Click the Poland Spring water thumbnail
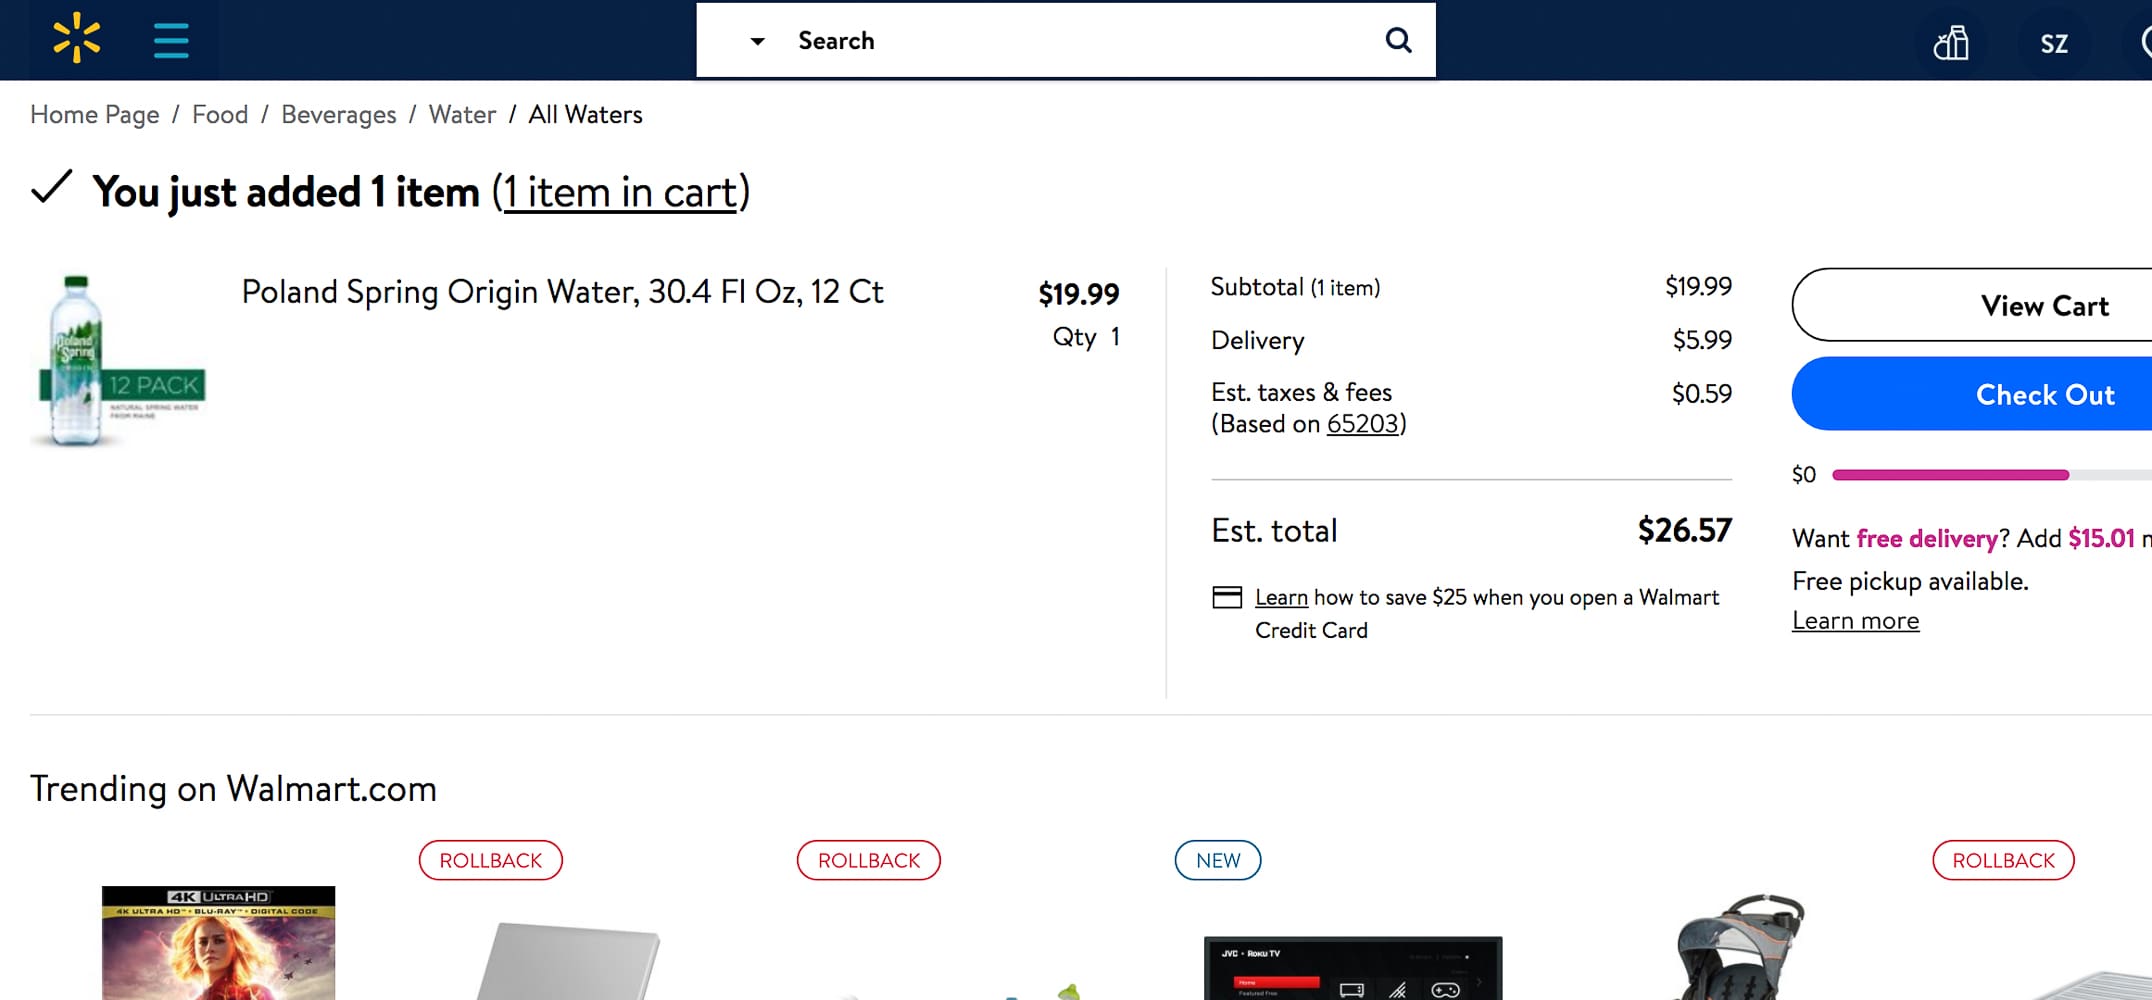2152x1000 pixels. (120, 360)
